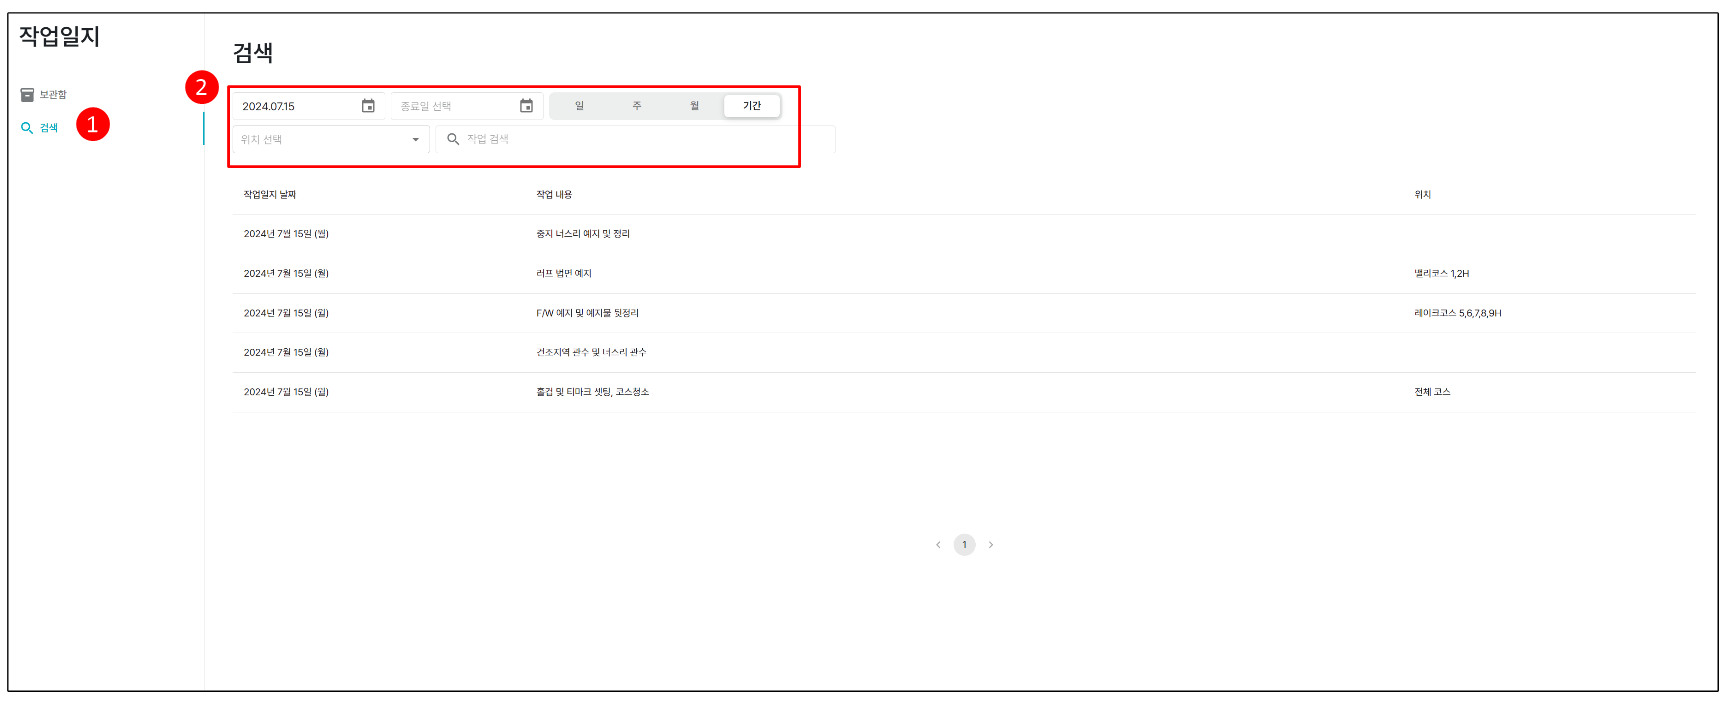Open the start date calendar icon

368,106
